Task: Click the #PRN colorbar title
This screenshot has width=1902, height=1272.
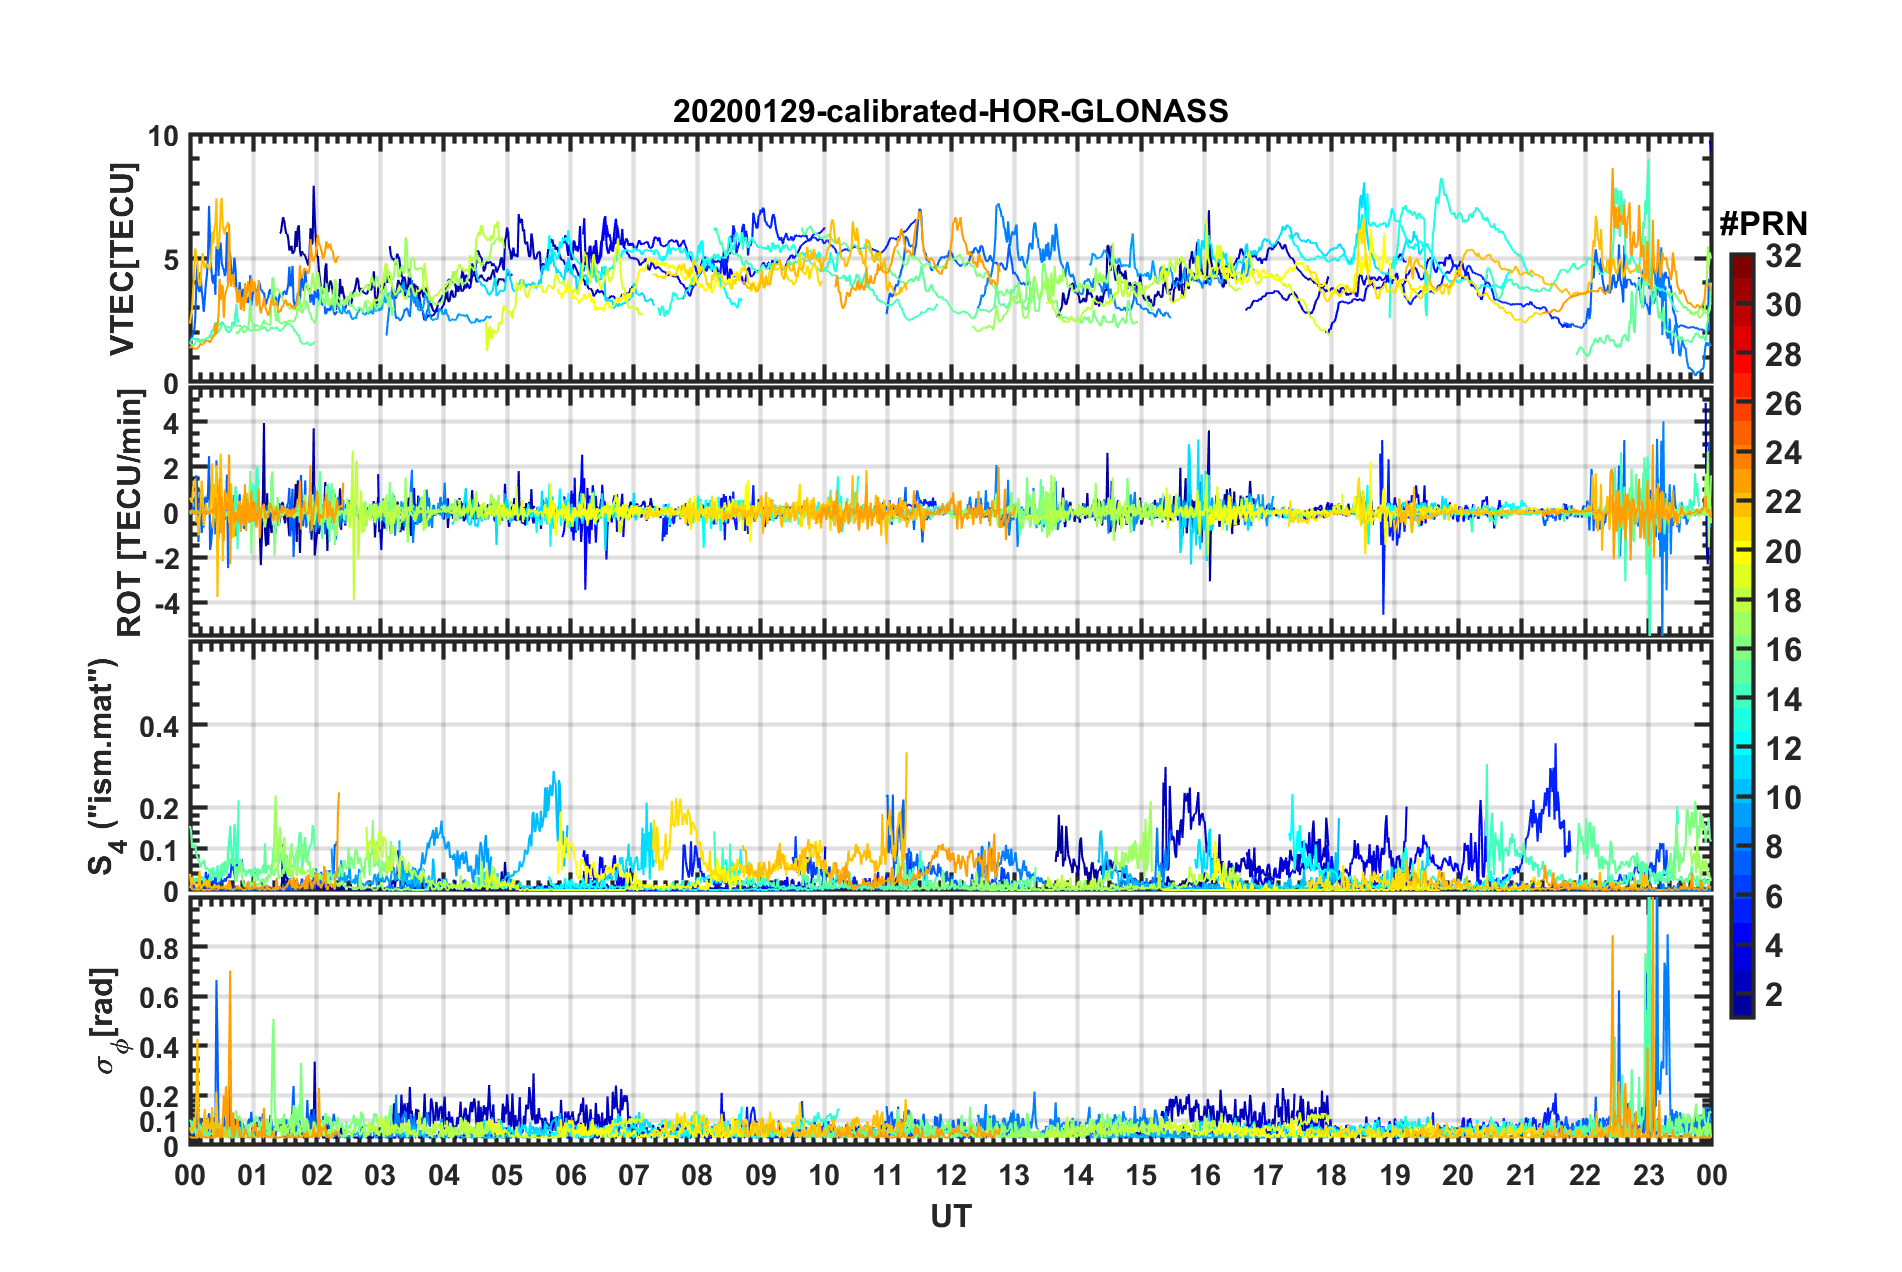Action: click(1763, 224)
